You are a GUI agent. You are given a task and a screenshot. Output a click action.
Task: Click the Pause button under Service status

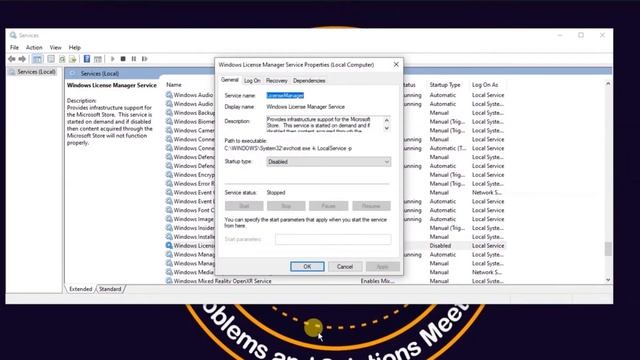[329, 206]
